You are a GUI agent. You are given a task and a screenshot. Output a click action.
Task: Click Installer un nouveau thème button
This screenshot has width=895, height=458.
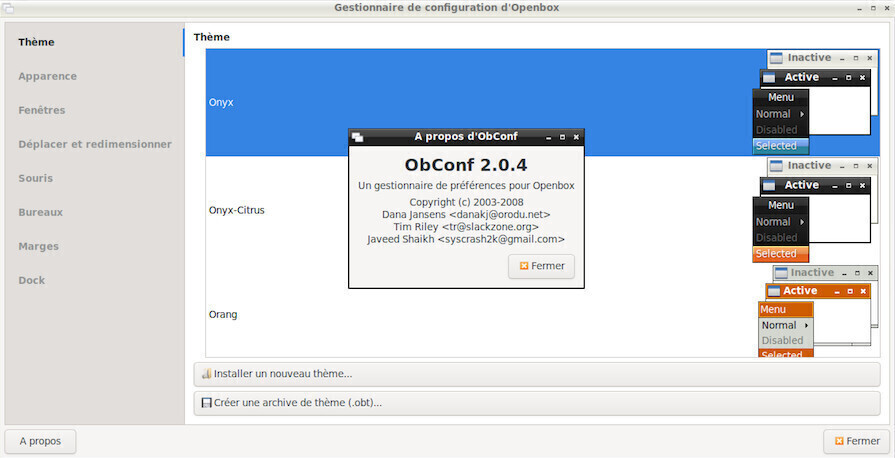[537, 374]
